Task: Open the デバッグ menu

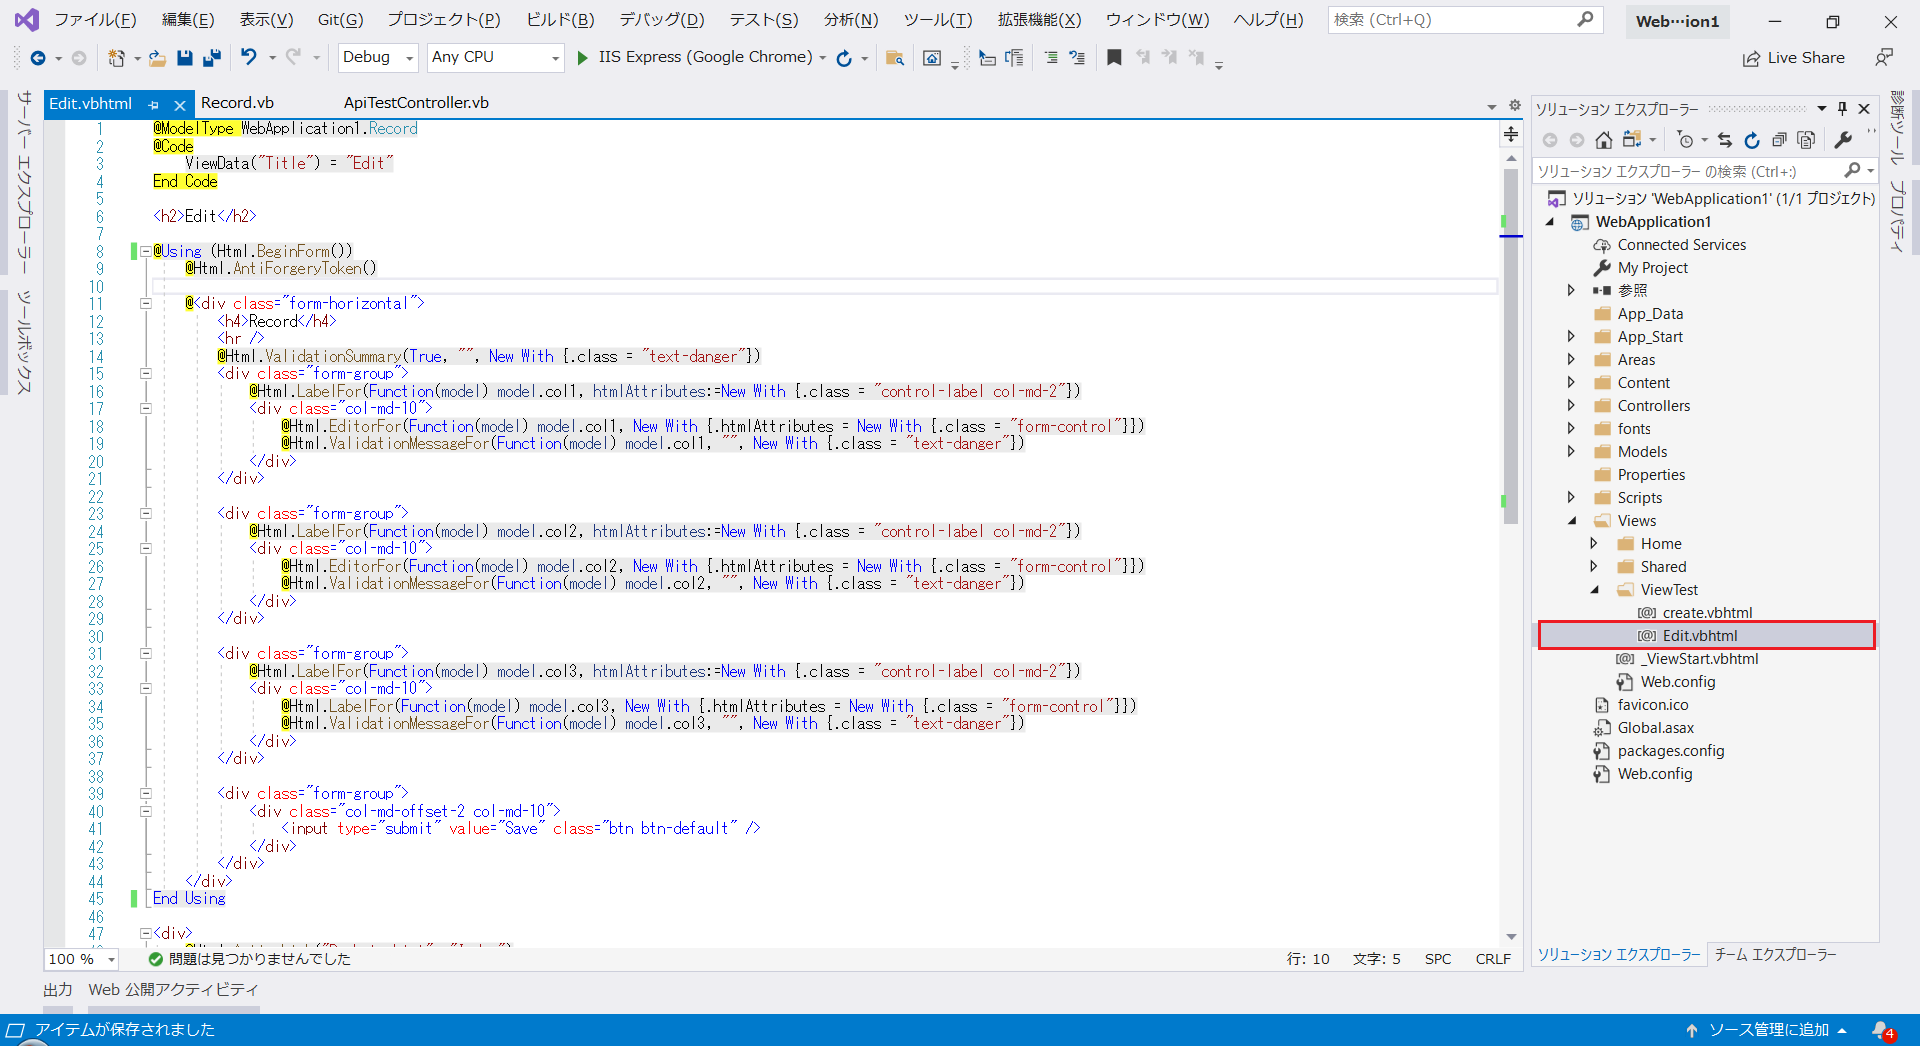Action: [x=660, y=19]
